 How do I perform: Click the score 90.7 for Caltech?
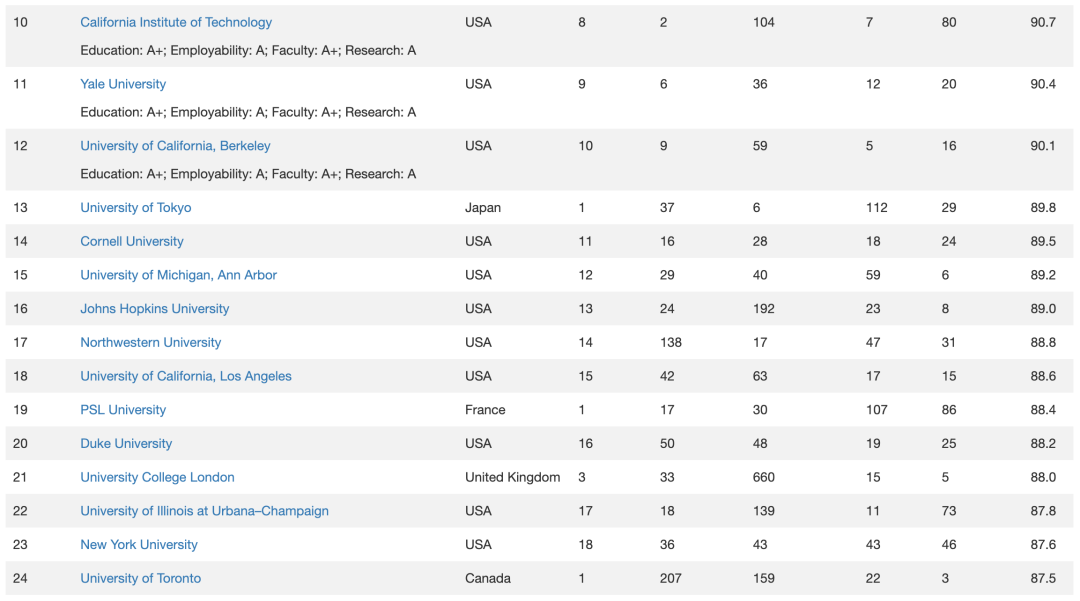[x=1043, y=22]
